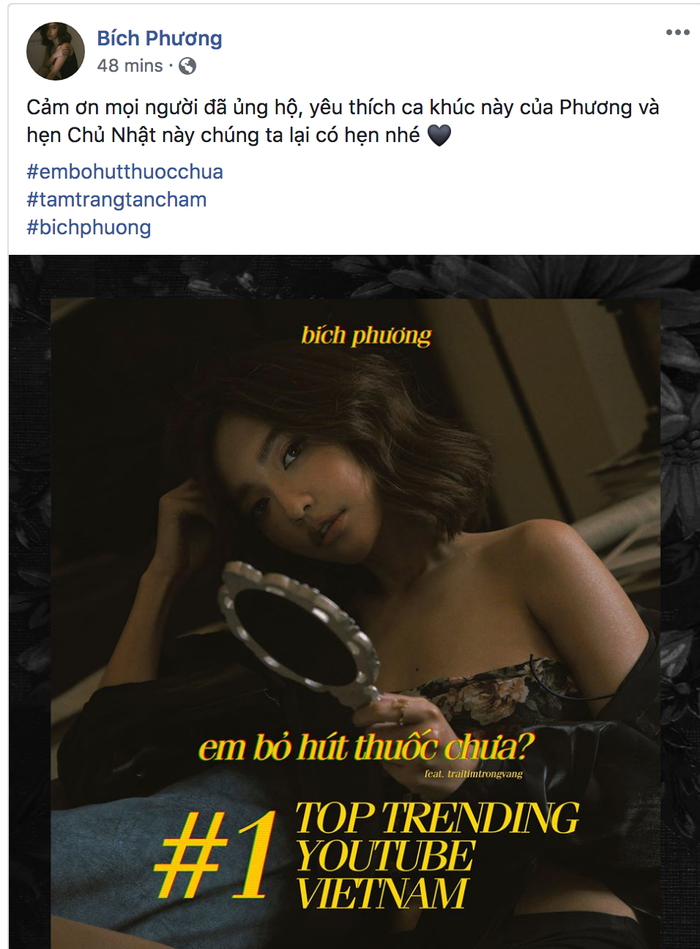
Task: Click the caption starting 'Cảm ơn mọi người'
Action: pyautogui.click(x=343, y=121)
